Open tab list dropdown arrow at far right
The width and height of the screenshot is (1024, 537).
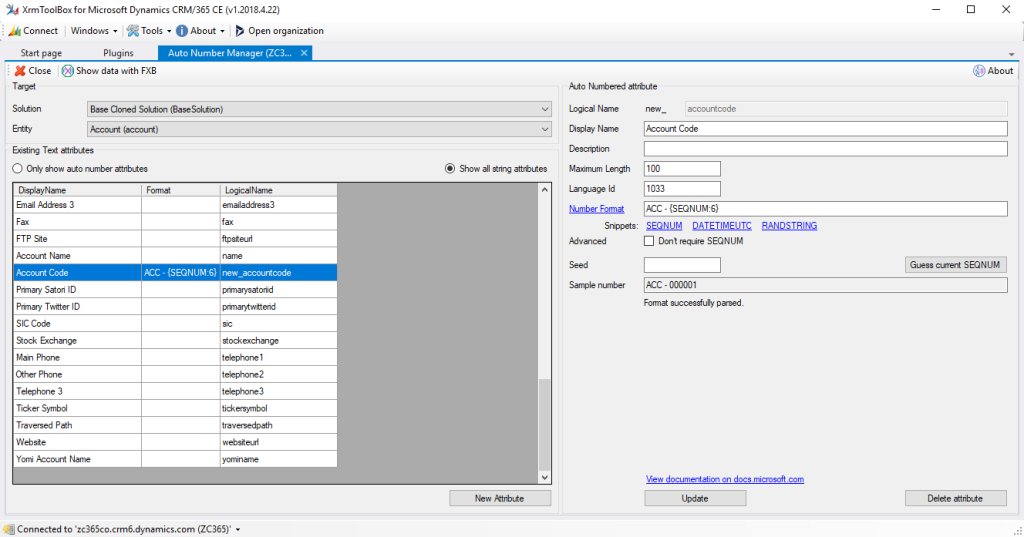coord(1011,54)
